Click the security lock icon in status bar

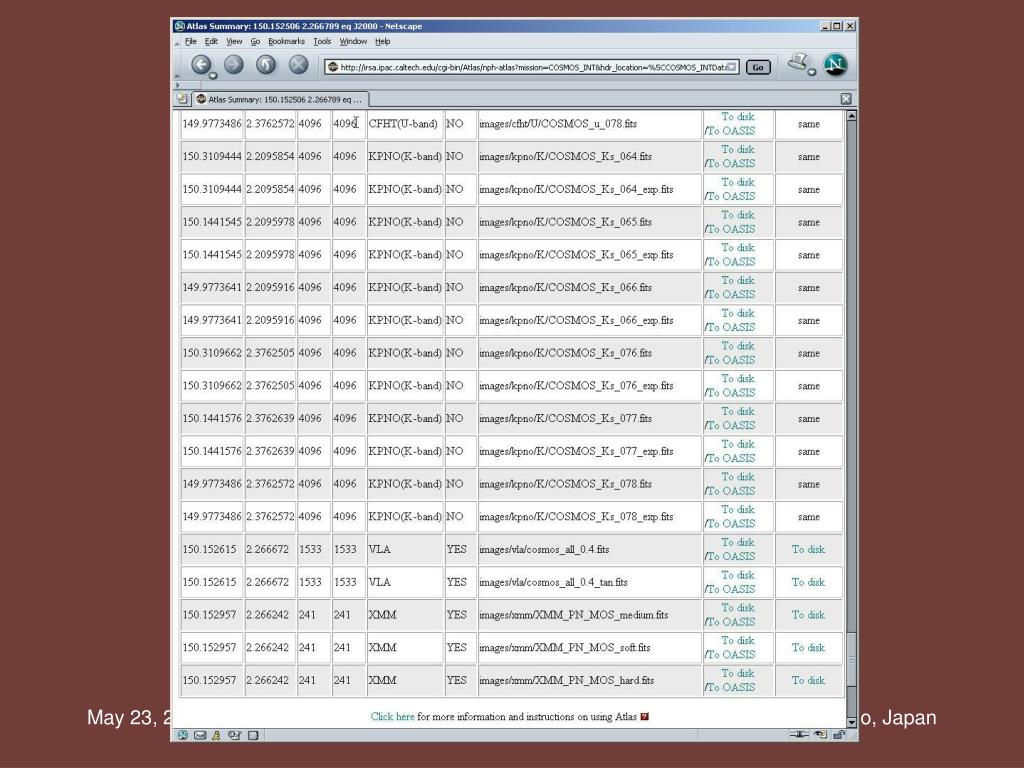click(839, 735)
